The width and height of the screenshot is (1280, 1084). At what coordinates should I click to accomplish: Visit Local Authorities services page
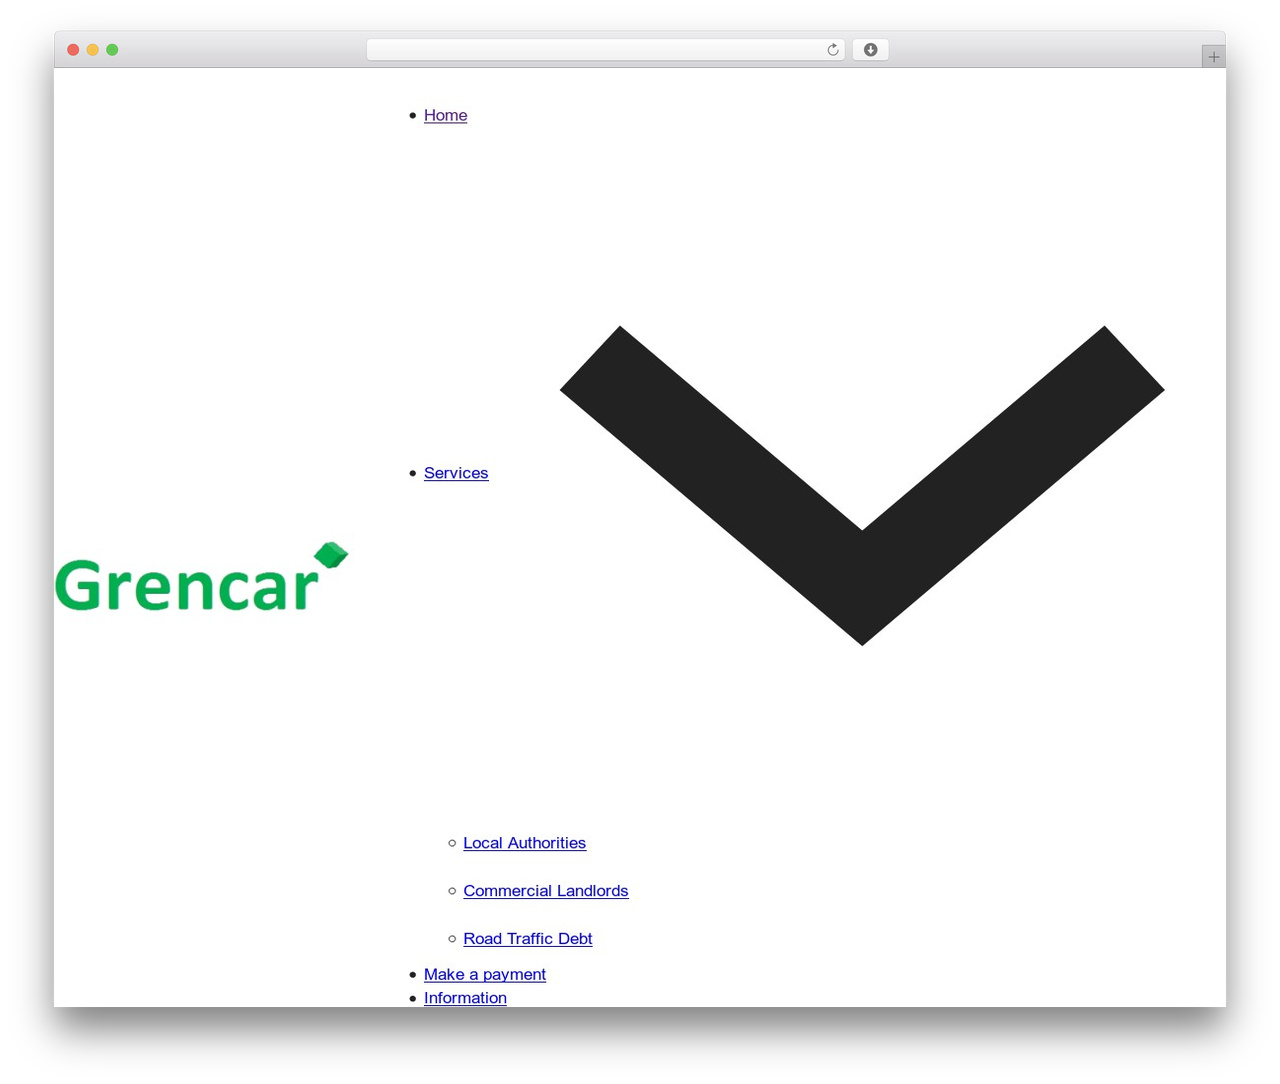pos(524,843)
